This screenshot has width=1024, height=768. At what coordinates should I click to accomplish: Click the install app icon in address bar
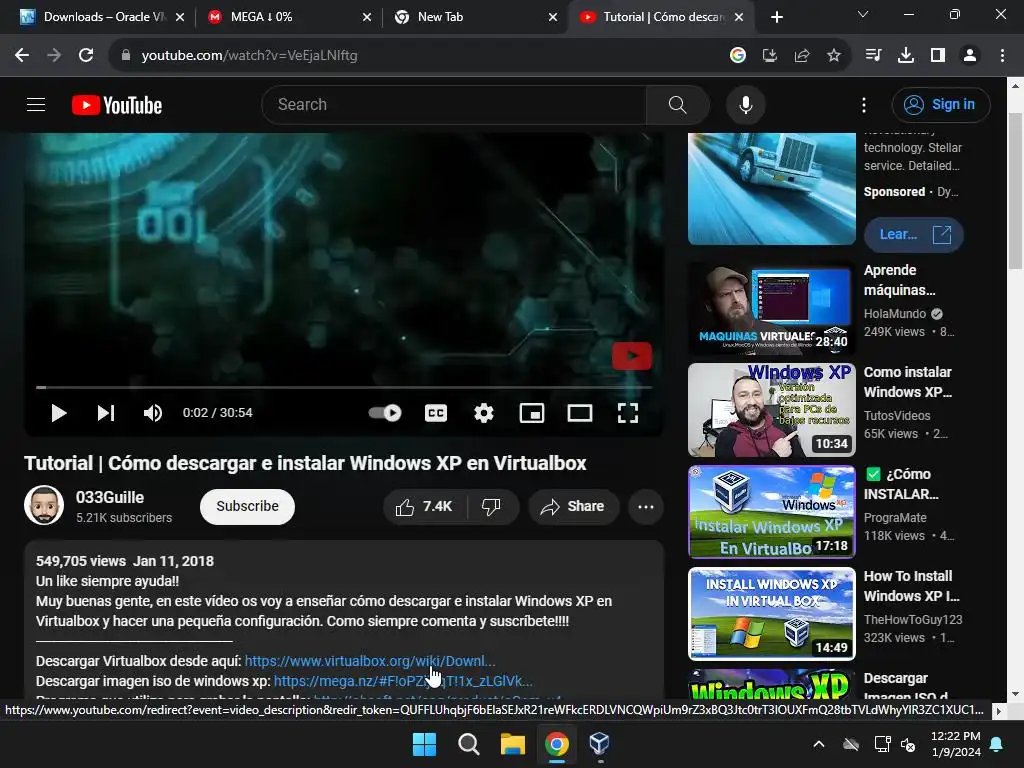pyautogui.click(x=770, y=56)
